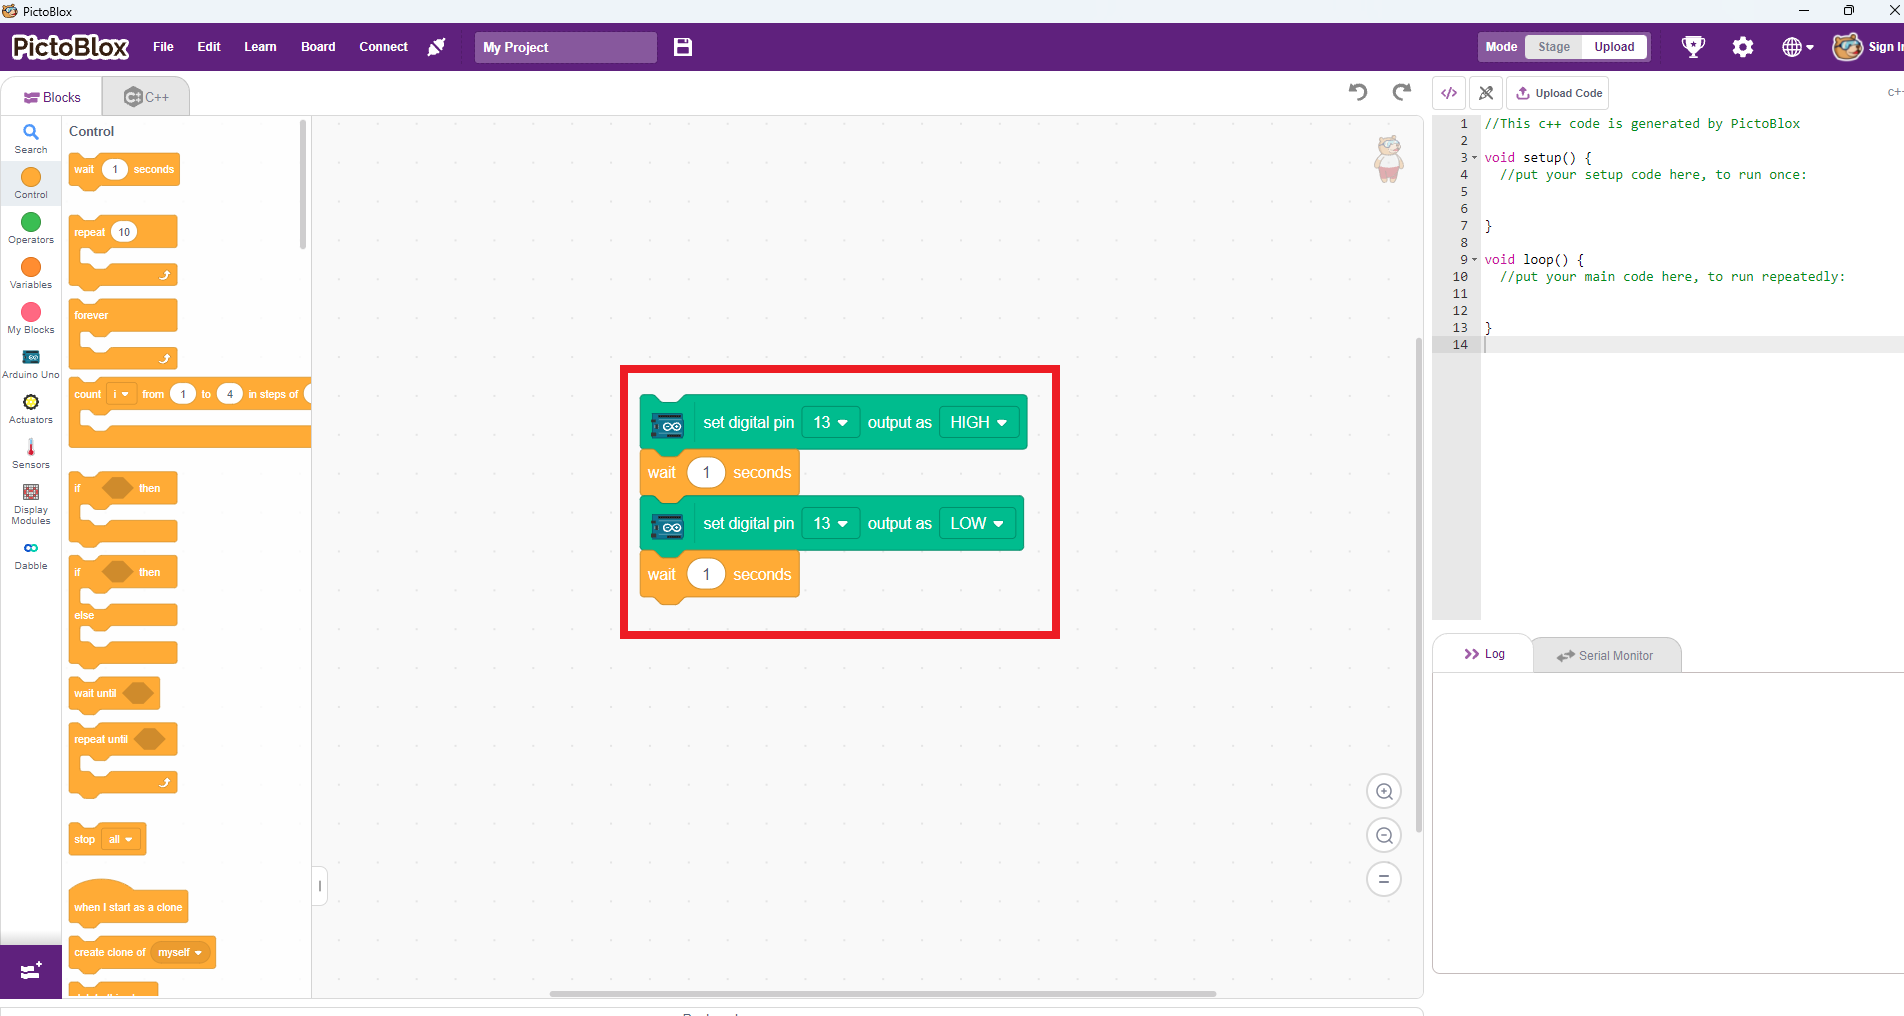Open the Board menu

tap(317, 46)
